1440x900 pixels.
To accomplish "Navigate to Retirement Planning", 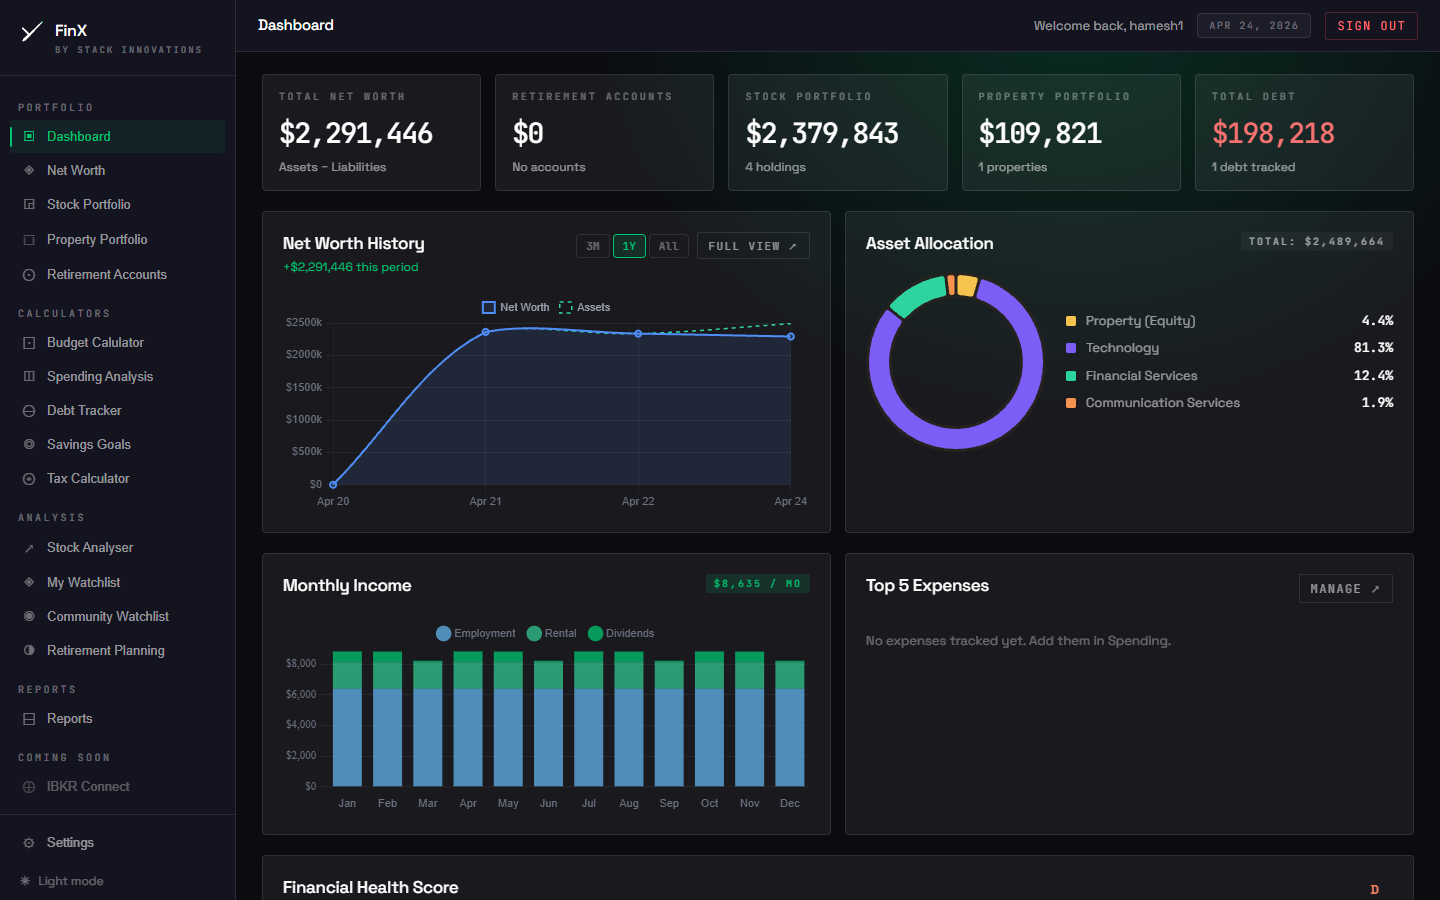I will pos(117,650).
